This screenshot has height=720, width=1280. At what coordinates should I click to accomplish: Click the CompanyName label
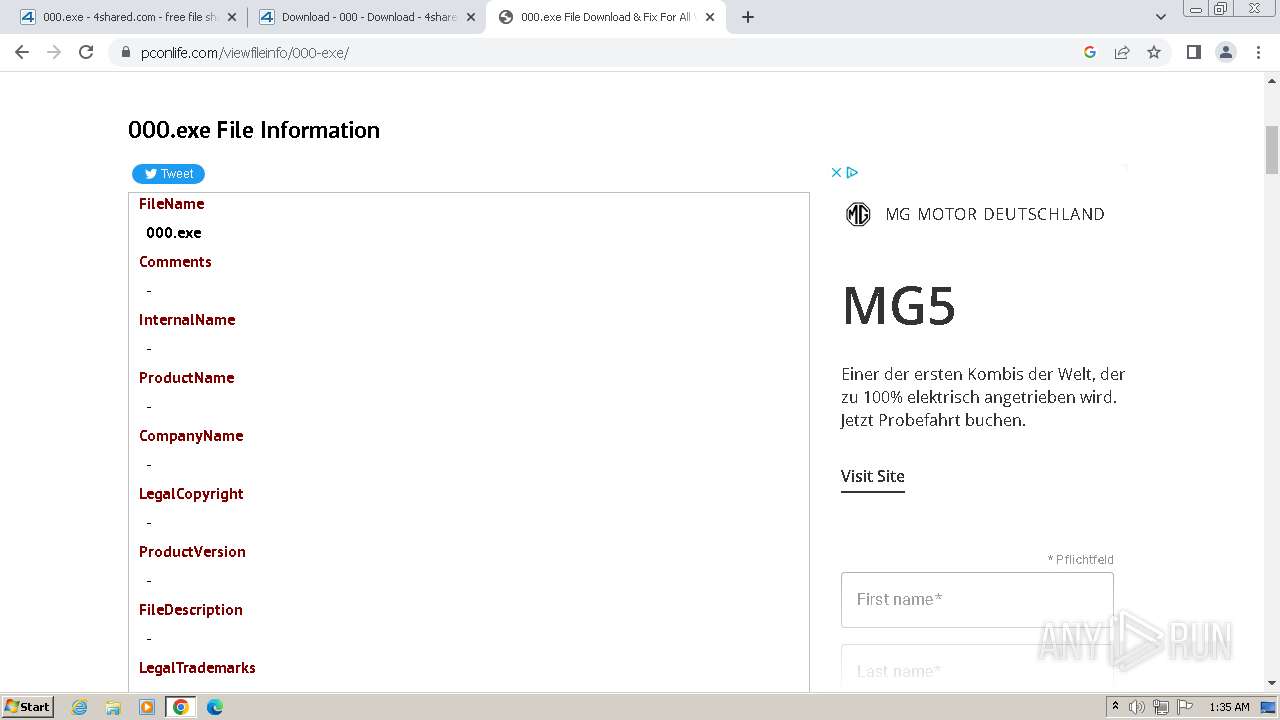[191, 435]
